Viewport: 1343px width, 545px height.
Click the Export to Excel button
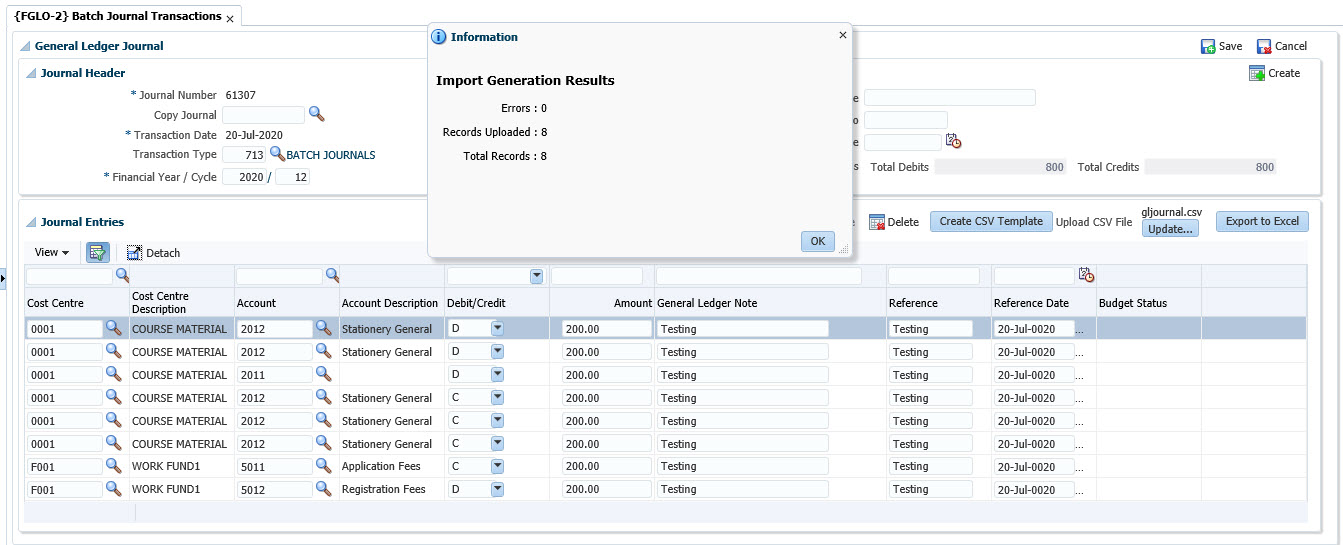[x=1261, y=221]
